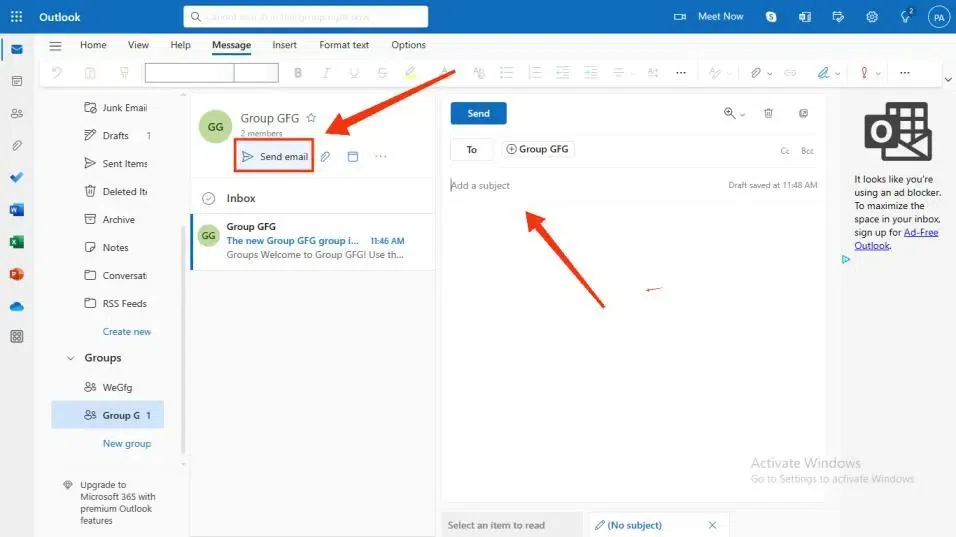Screen dimensions: 956x537
Task: Start a Meet Now call
Action: [708, 16]
